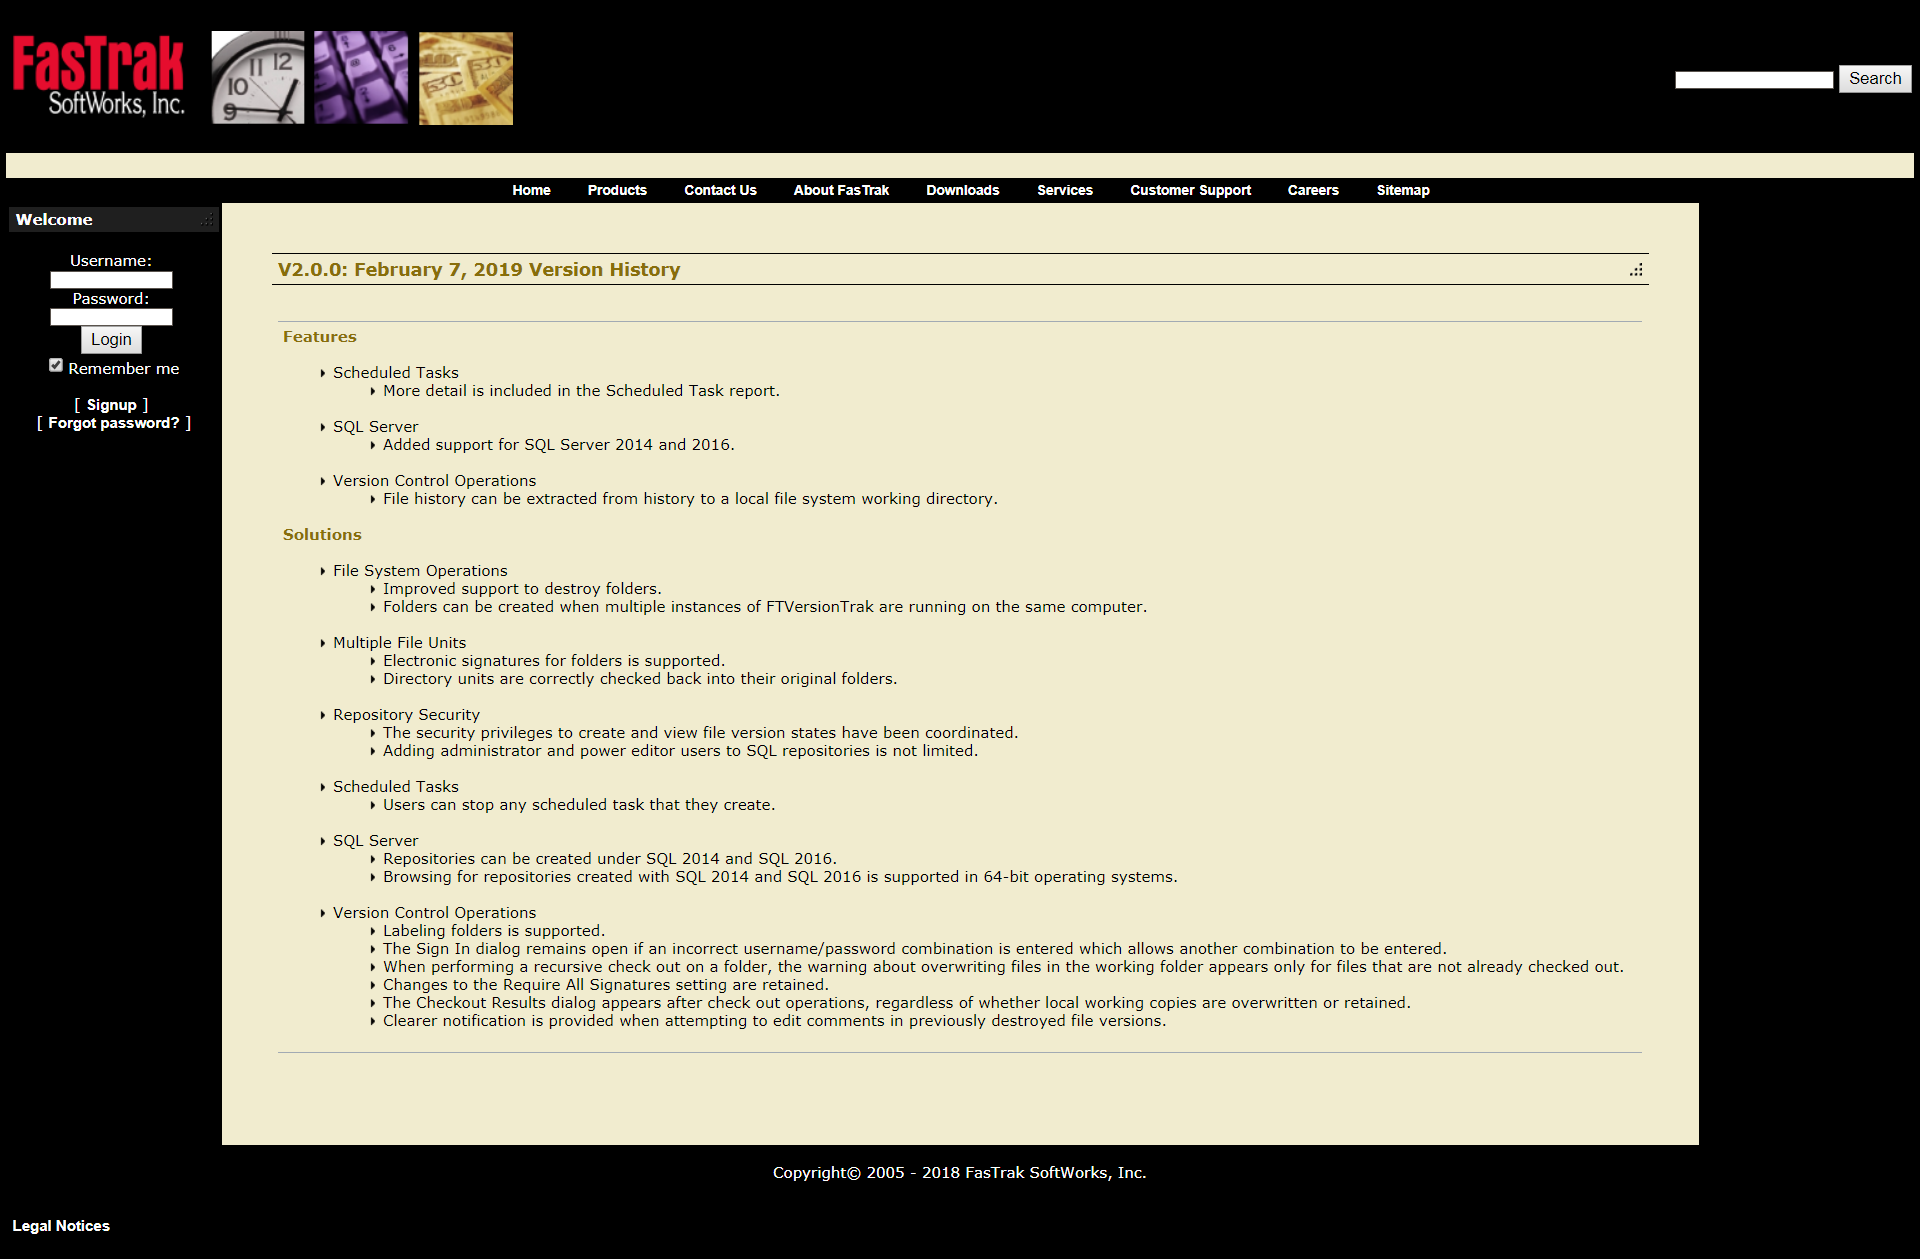Screen dimensions: 1920x1259
Task: Click 'Electronic signatures for folders is supported.'
Action: tap(554, 661)
